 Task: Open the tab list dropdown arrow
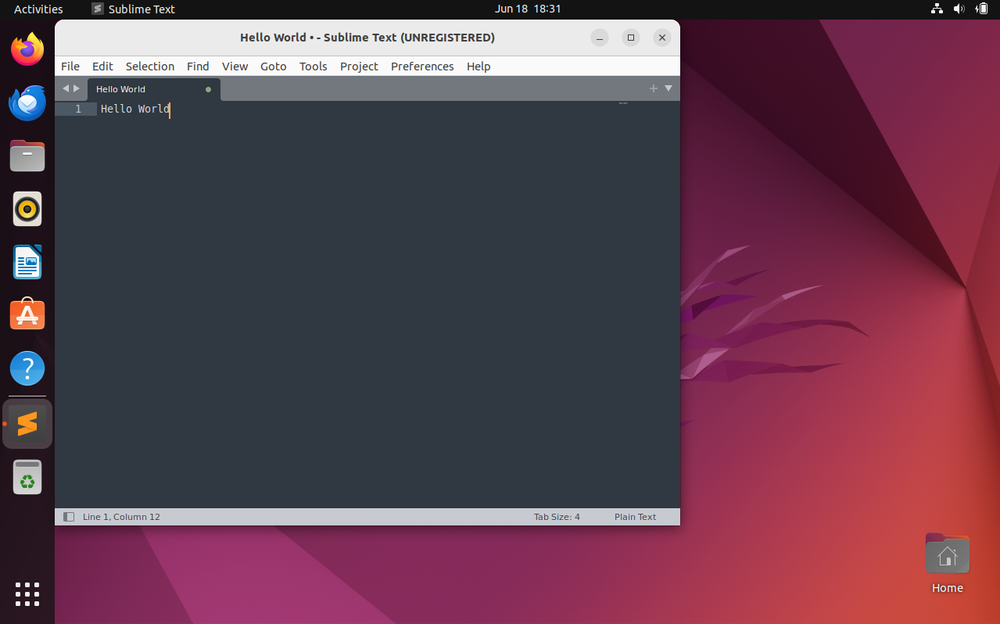pyautogui.click(x=669, y=89)
